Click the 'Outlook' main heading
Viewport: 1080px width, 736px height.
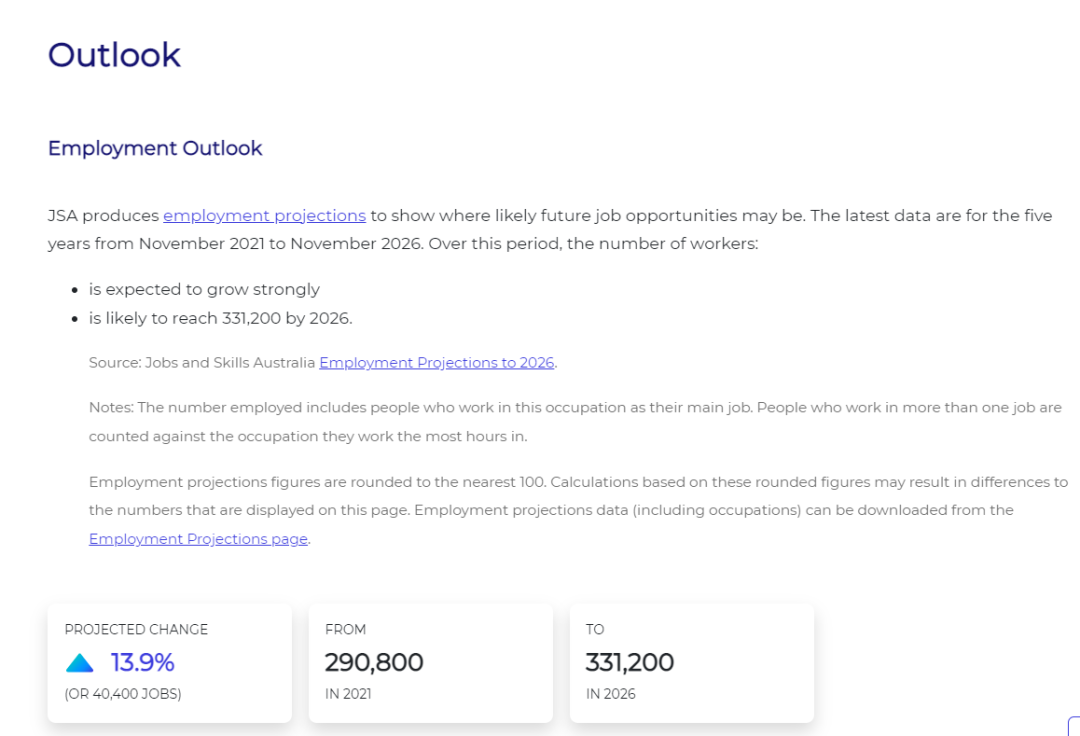[x=114, y=55]
